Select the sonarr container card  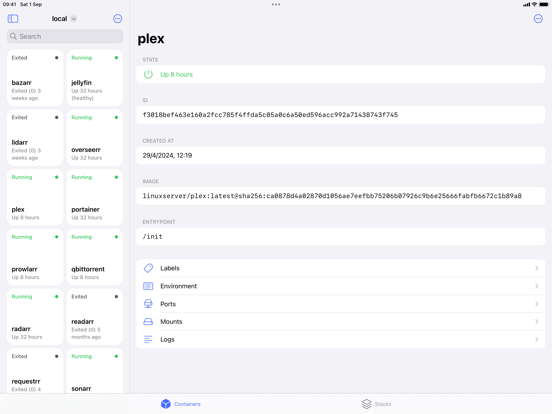click(x=95, y=371)
